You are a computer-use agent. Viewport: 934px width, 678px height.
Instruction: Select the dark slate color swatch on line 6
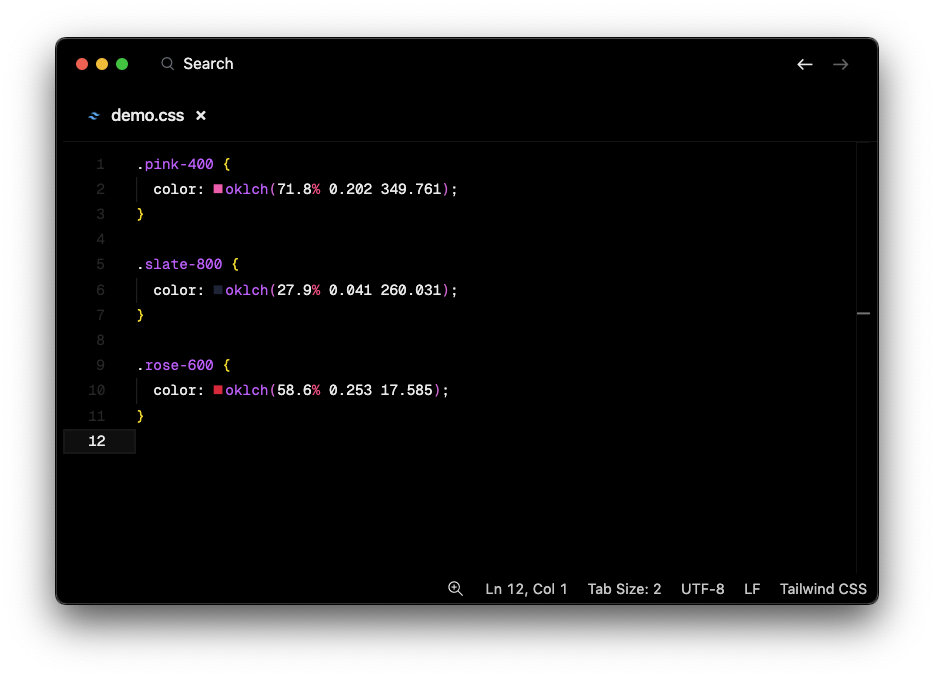[x=218, y=289]
